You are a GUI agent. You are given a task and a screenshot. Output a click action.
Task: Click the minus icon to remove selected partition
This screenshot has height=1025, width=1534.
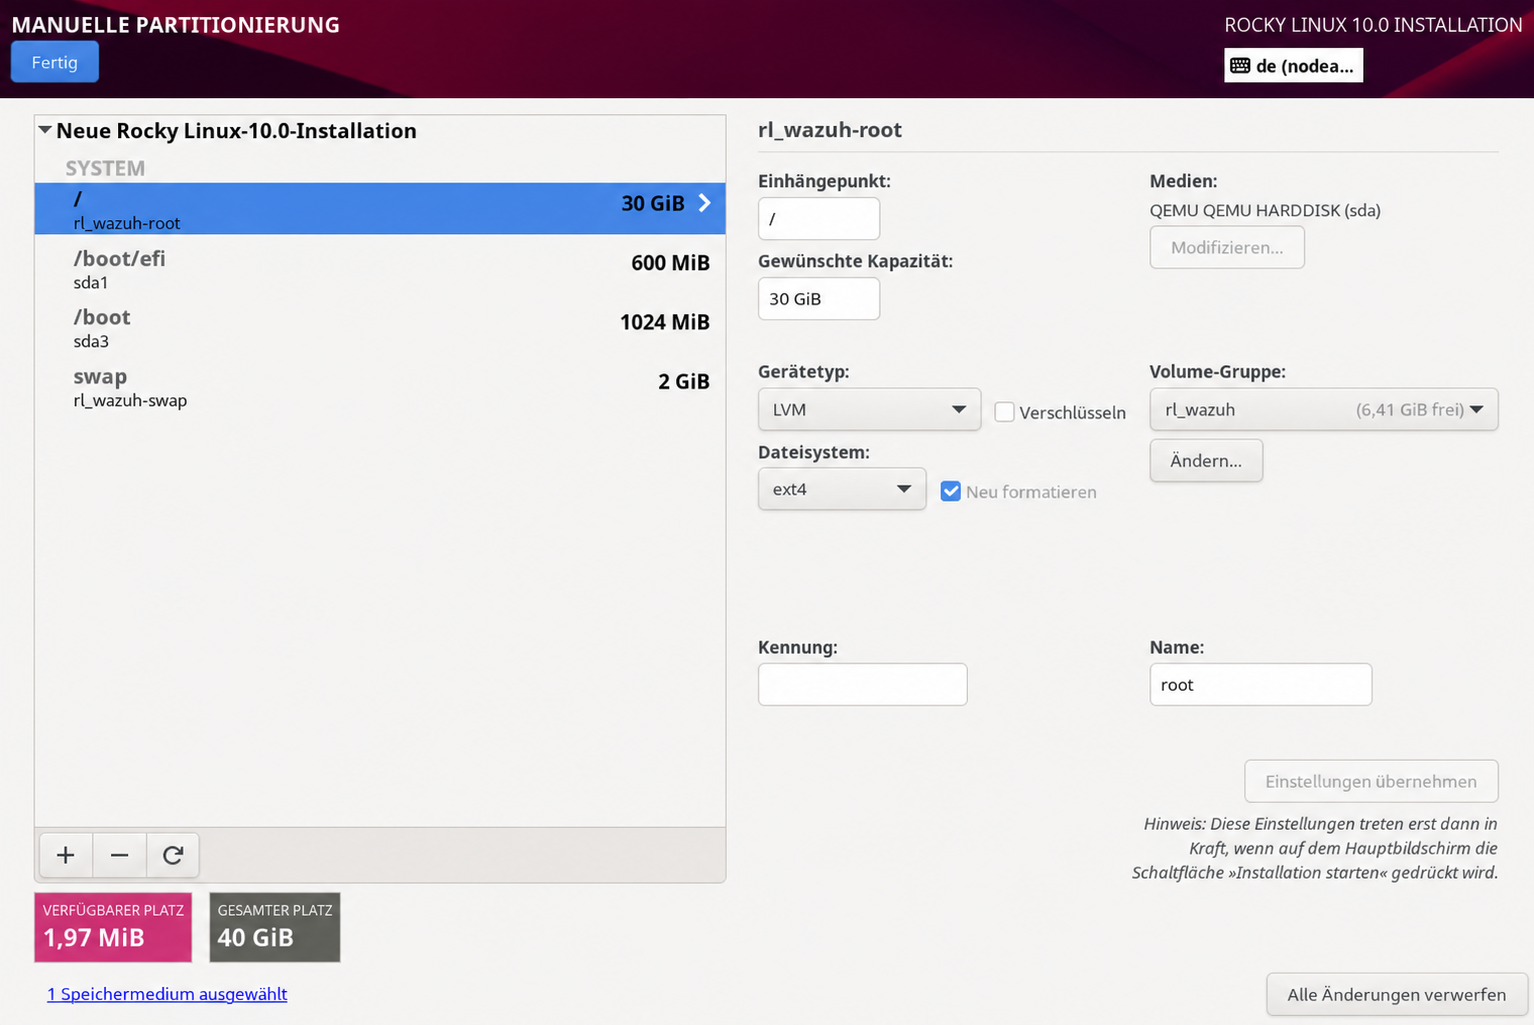coord(120,855)
